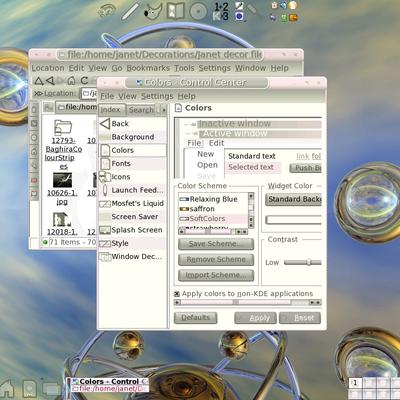Open Window Decorations module

(x=132, y=257)
